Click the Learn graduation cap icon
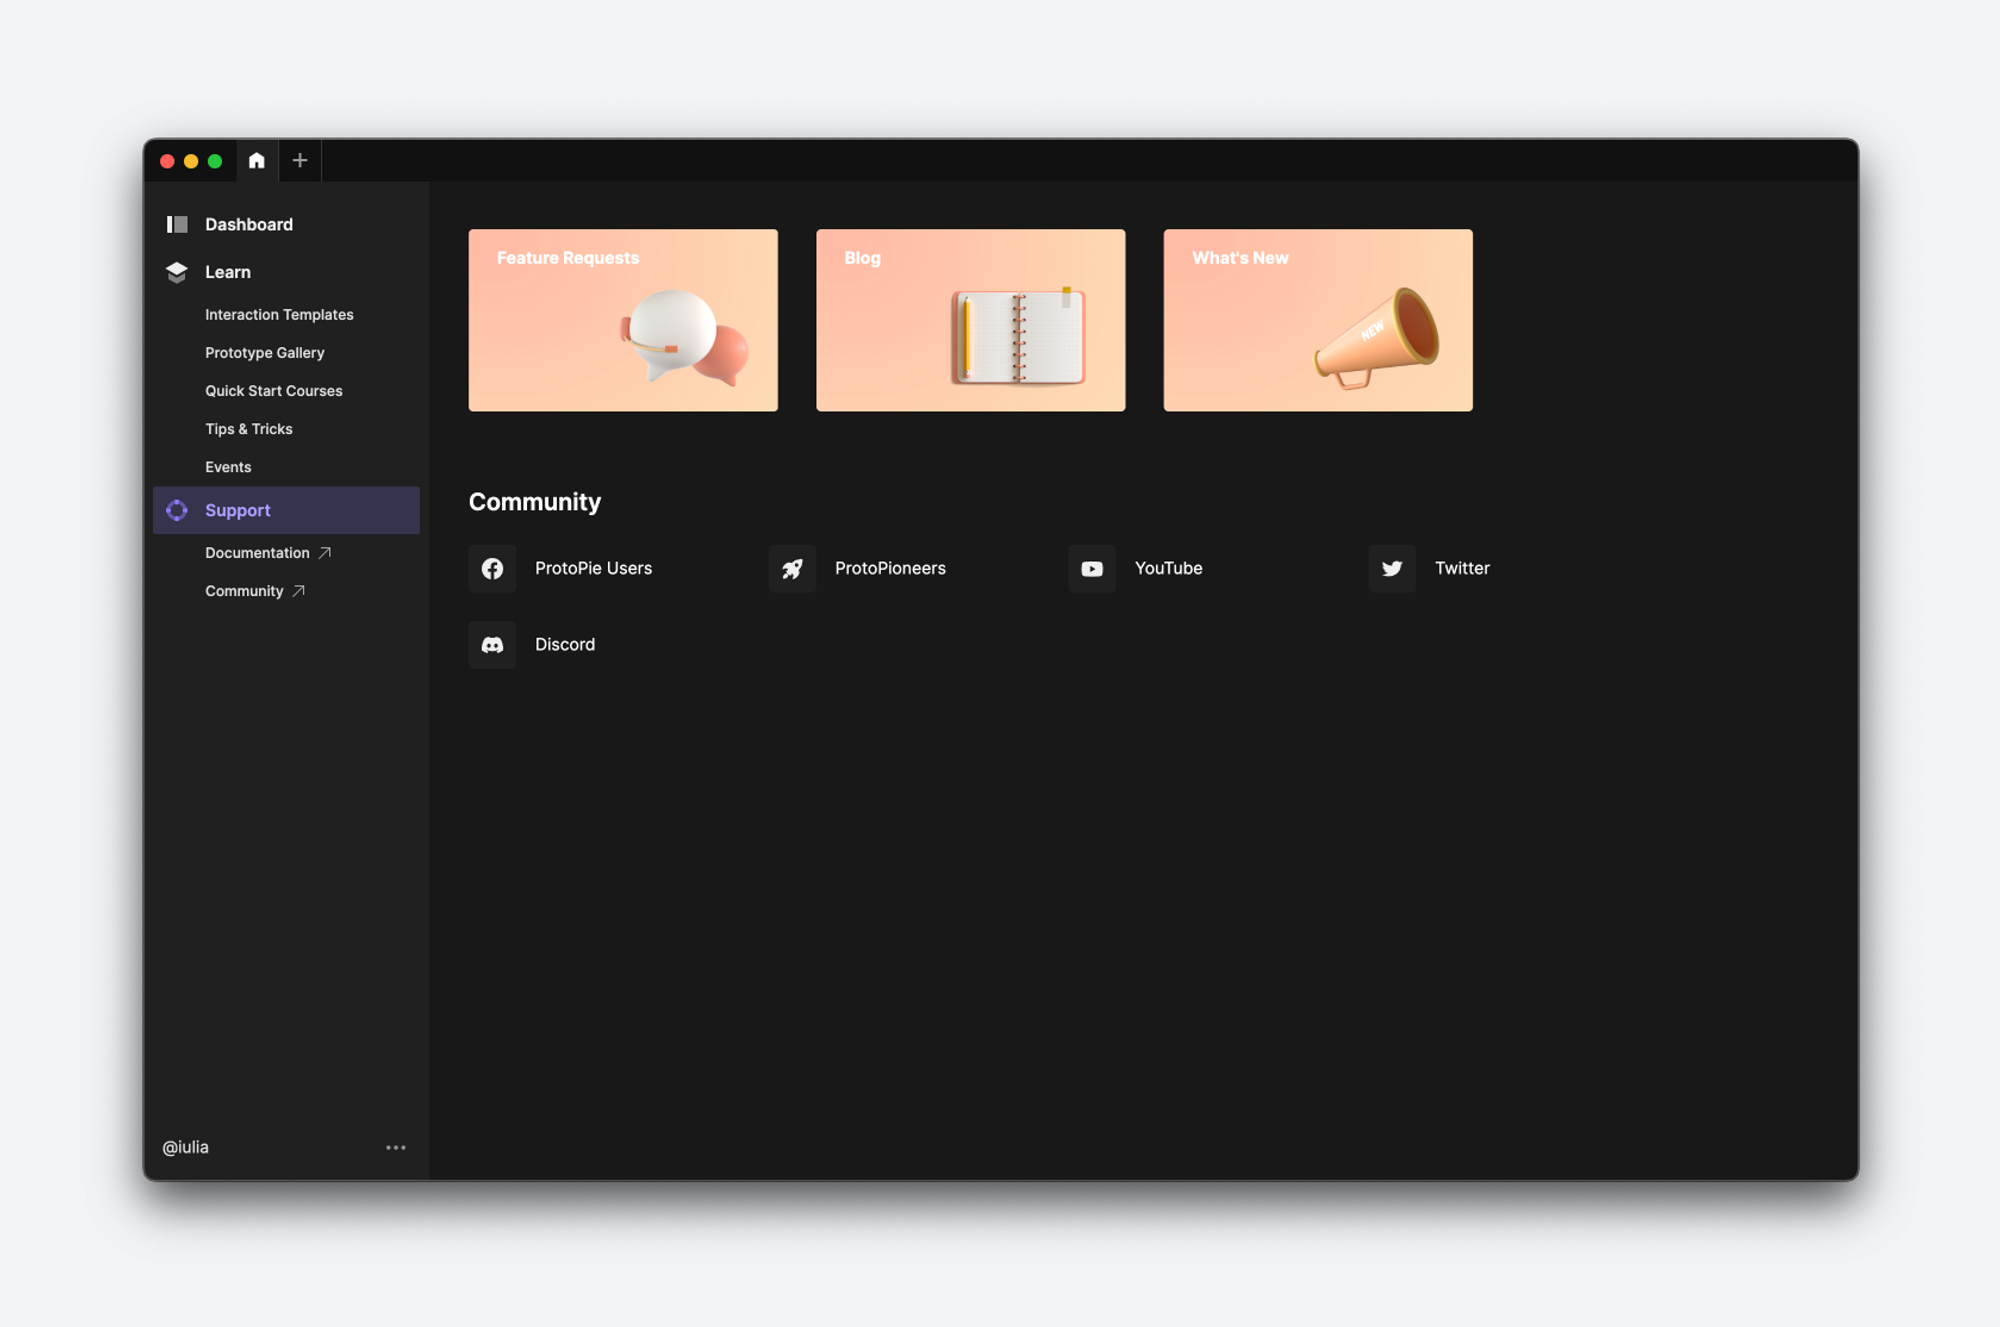Image resolution: width=2000 pixels, height=1327 pixels. tap(177, 272)
